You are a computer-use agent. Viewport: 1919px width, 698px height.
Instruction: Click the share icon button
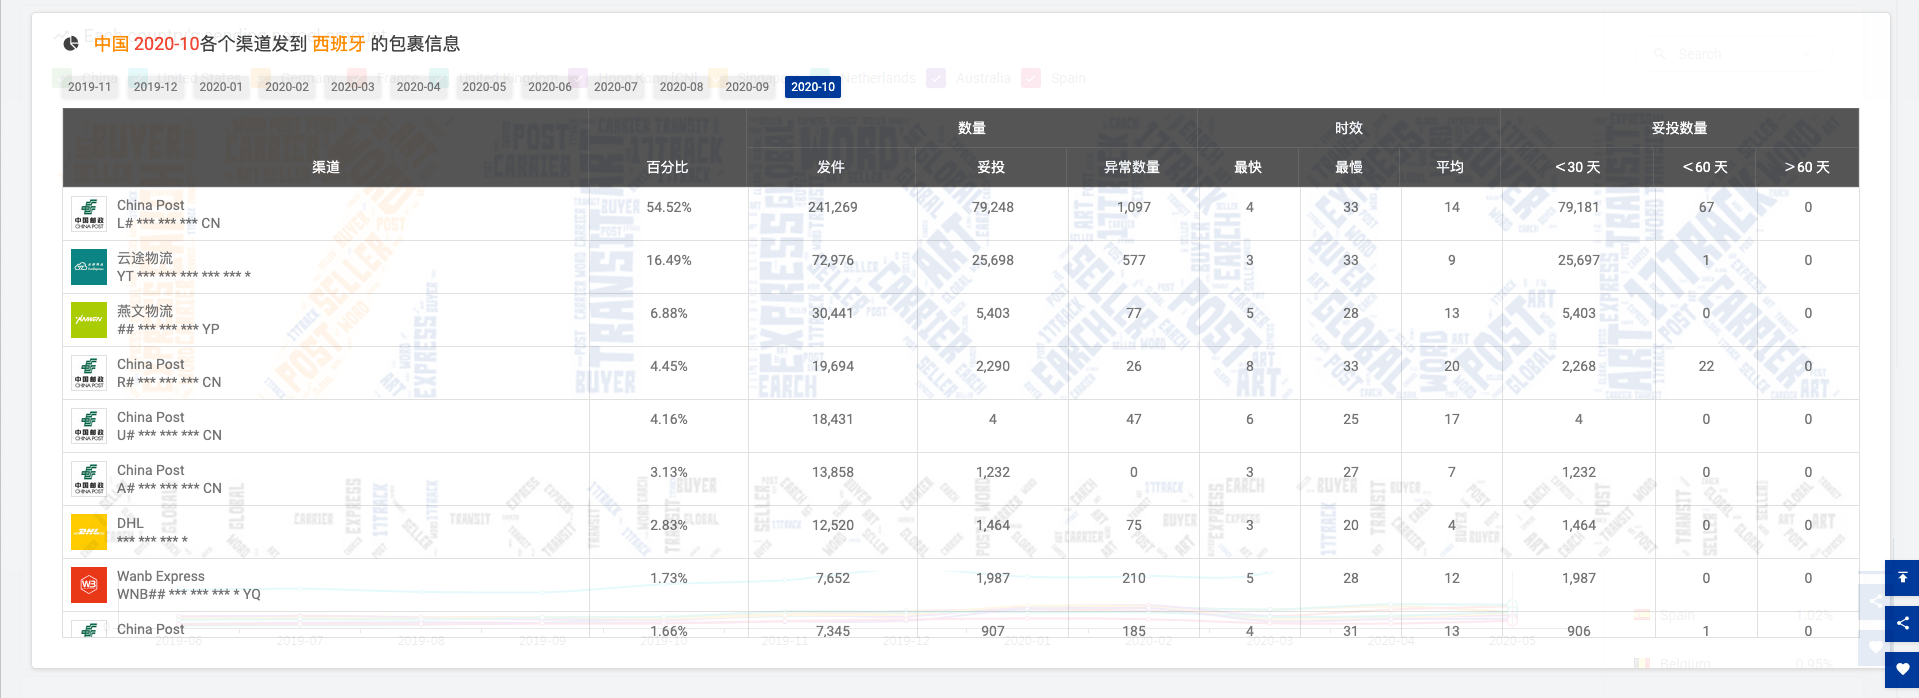click(1902, 624)
